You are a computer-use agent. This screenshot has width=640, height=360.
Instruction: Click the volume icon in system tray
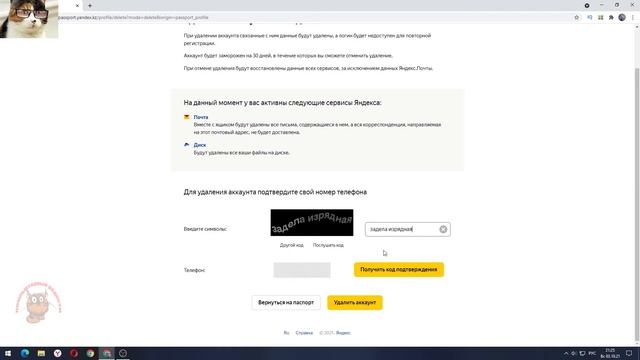tap(573, 353)
